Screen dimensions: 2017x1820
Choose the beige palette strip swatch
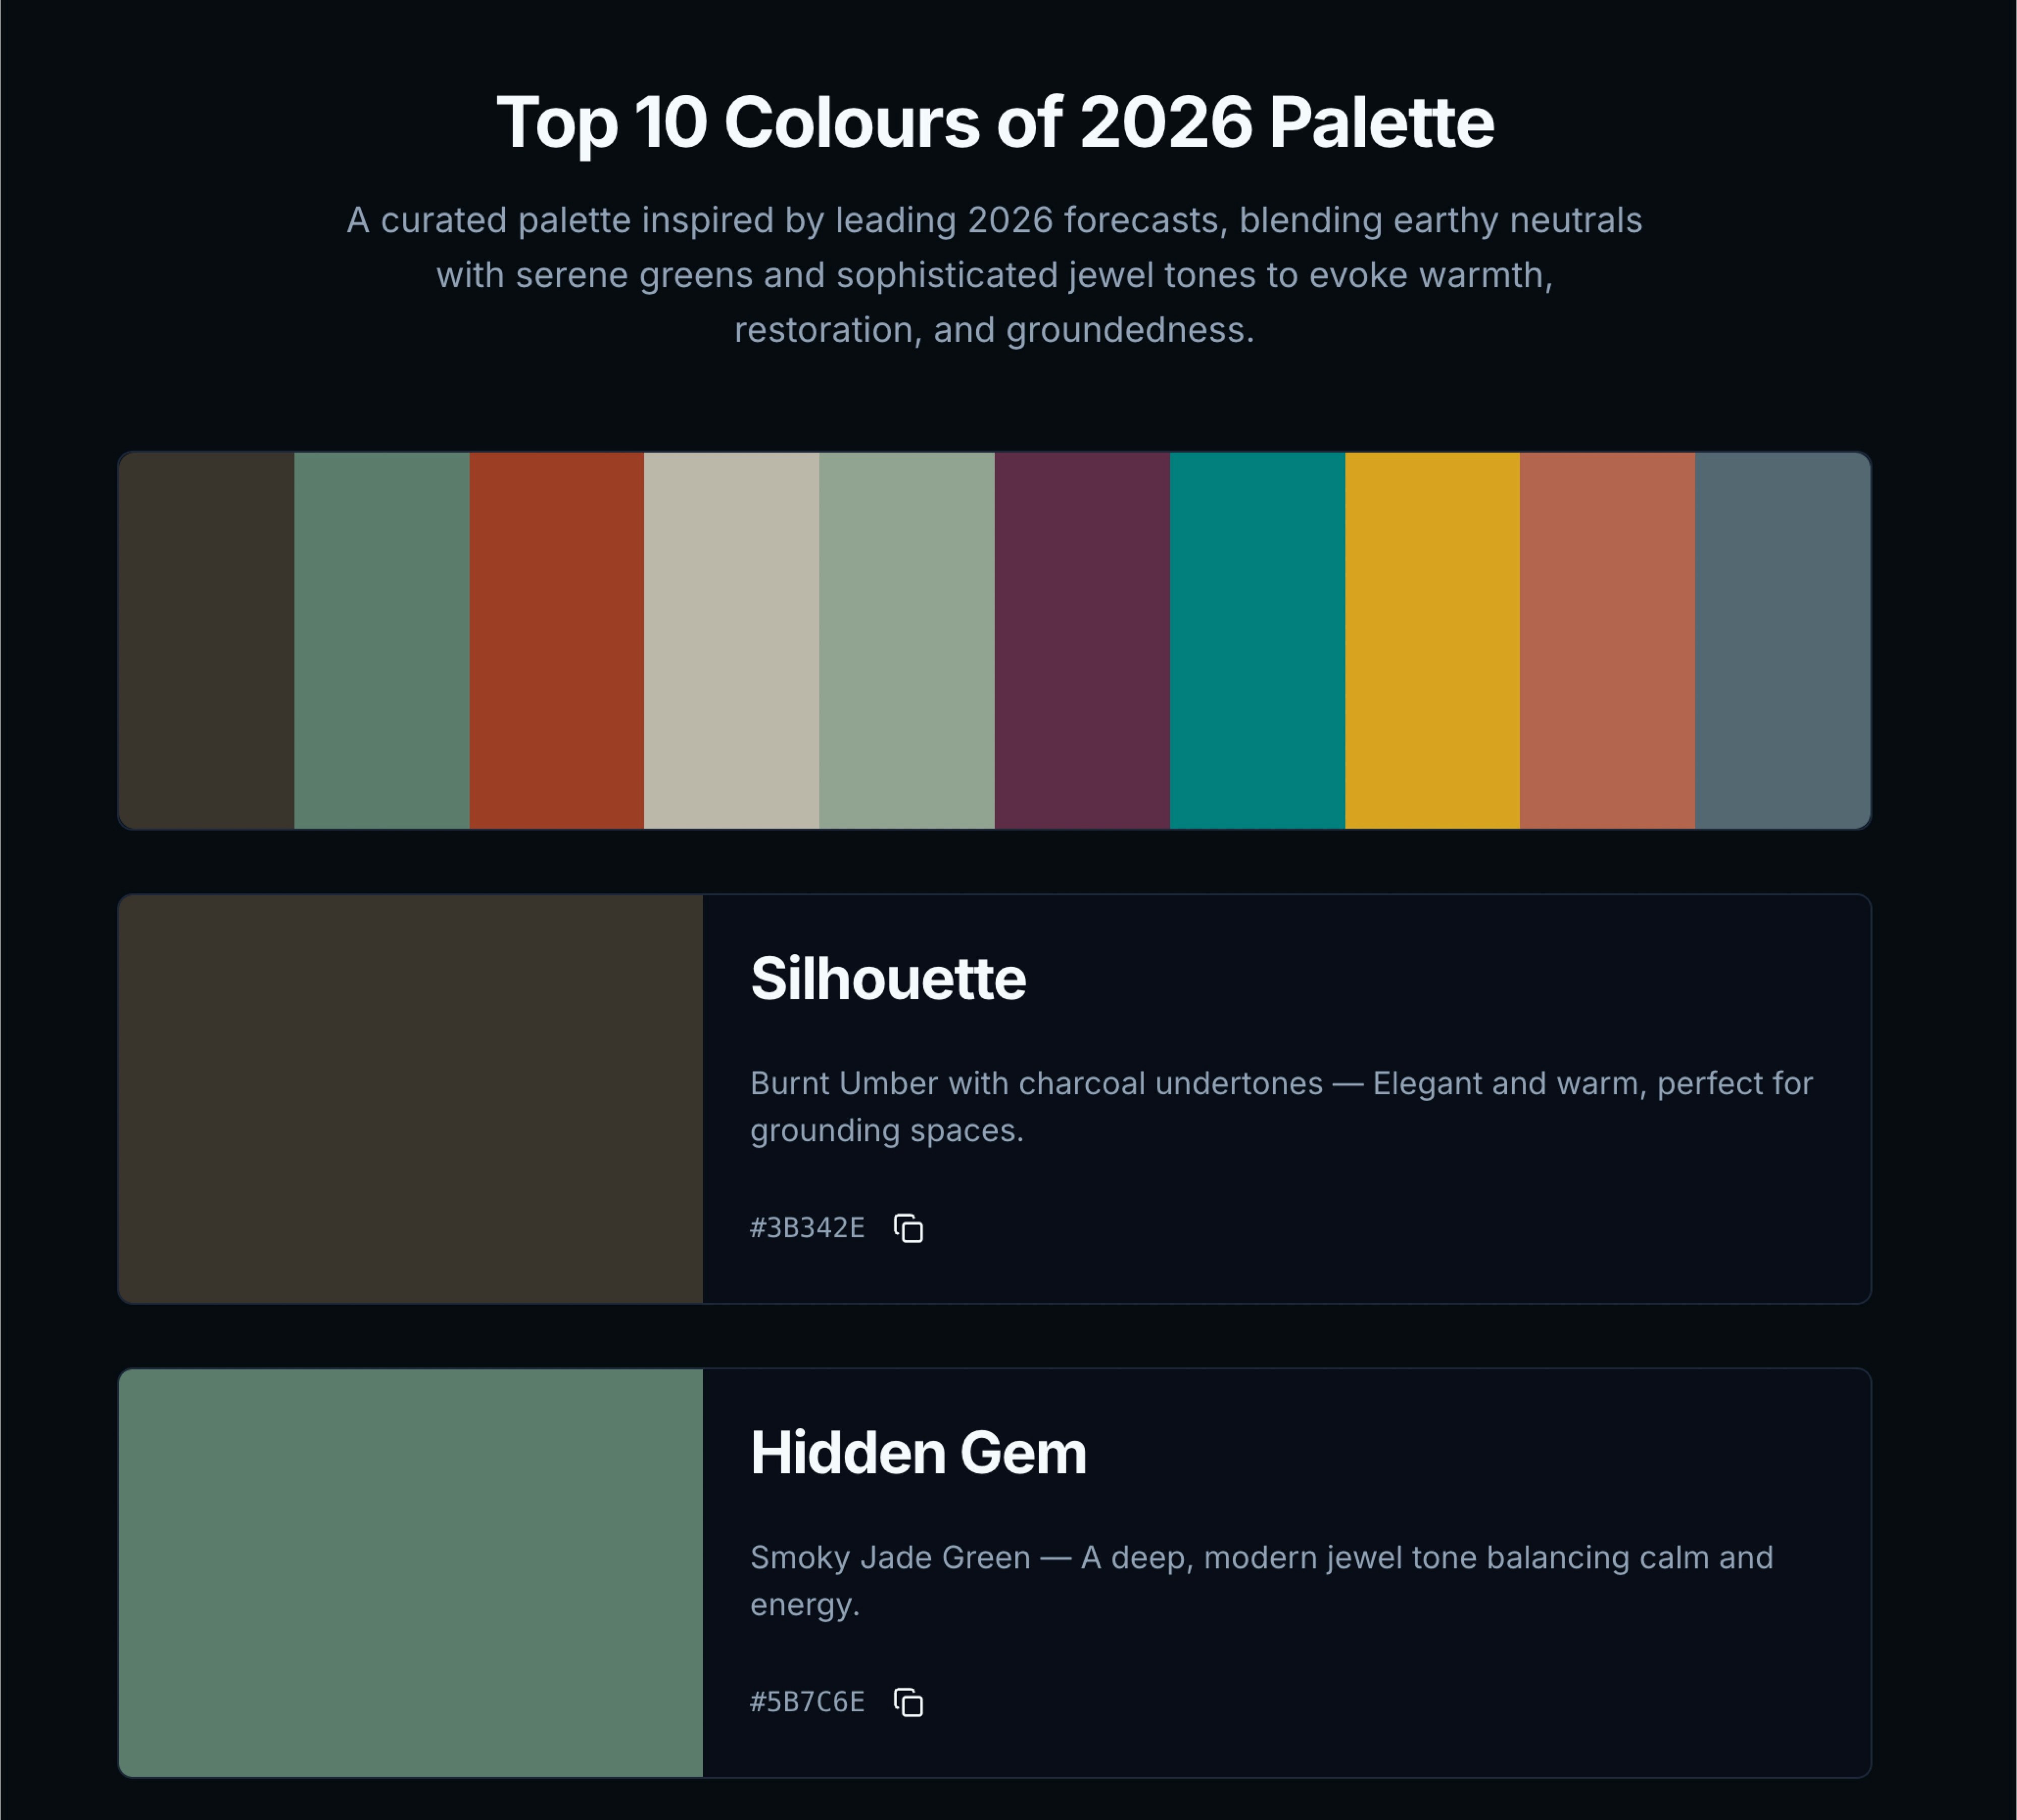coord(732,640)
